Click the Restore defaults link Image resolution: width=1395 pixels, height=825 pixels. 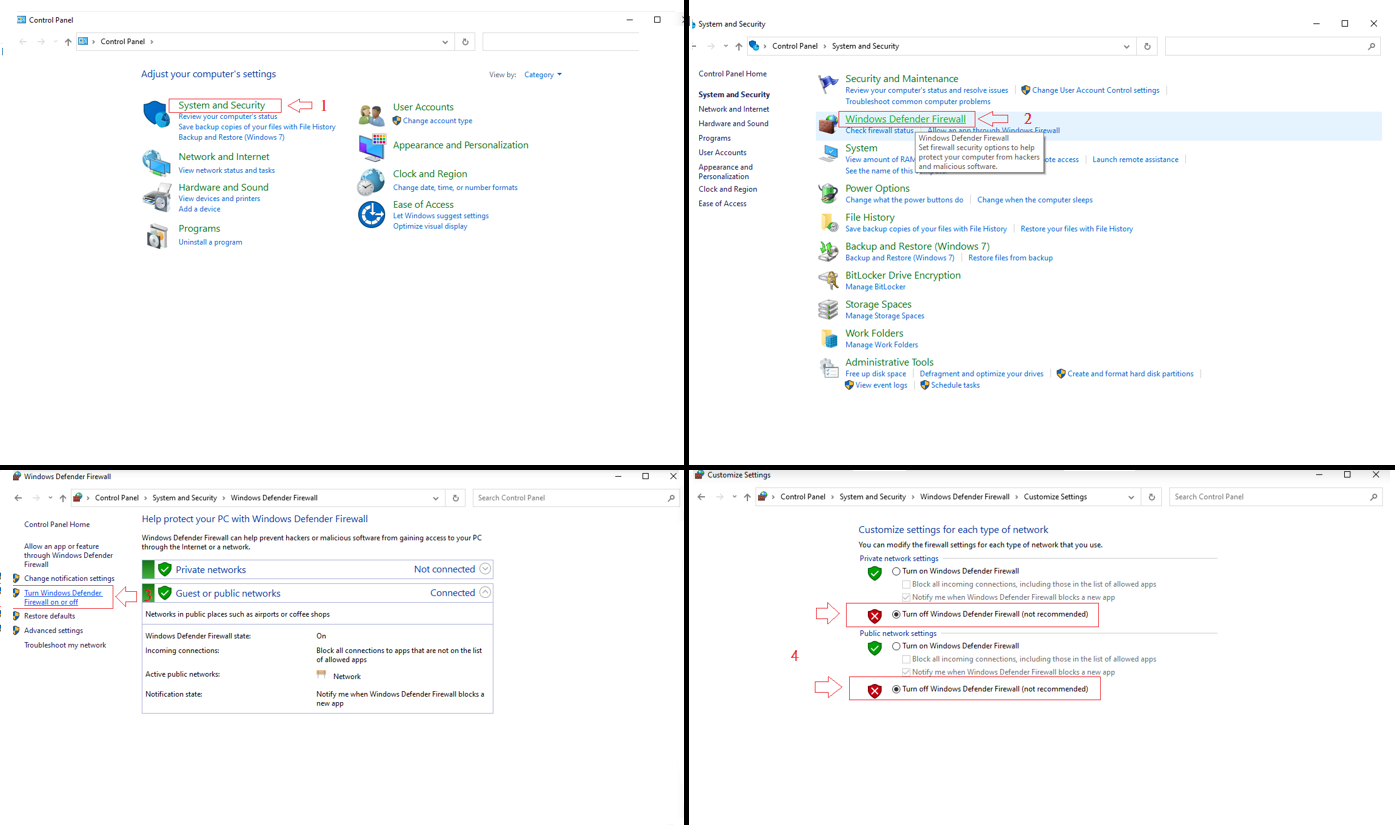tap(49, 616)
